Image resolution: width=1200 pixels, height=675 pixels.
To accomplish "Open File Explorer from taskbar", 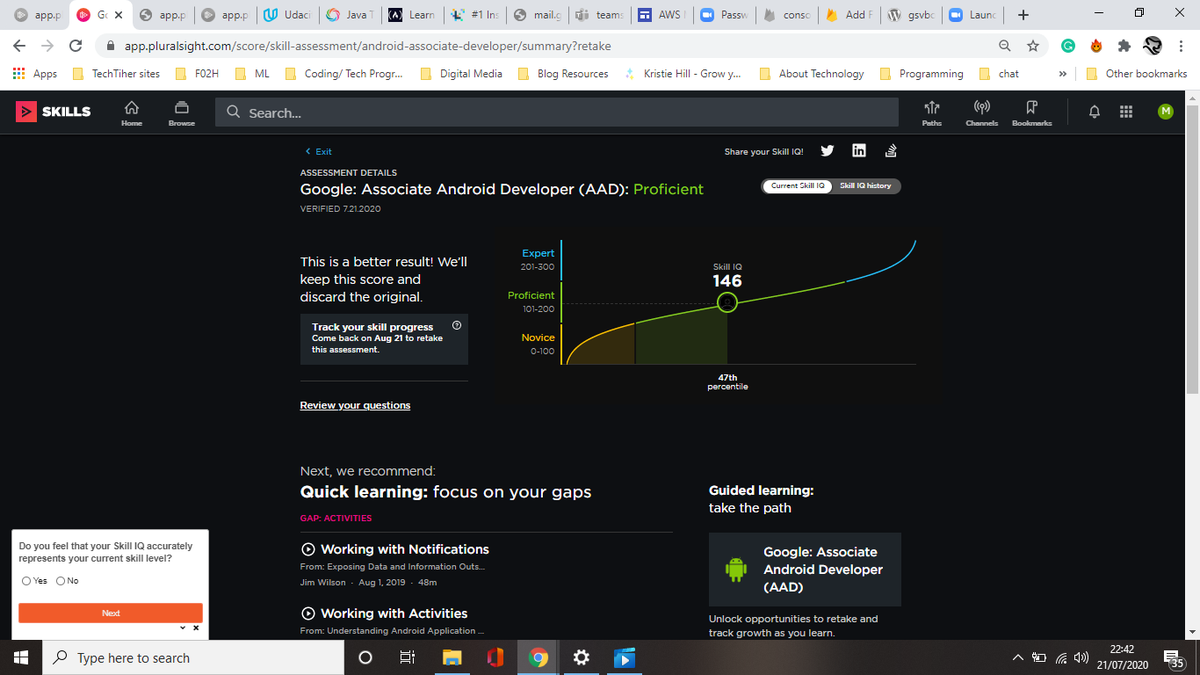I will [x=452, y=658].
